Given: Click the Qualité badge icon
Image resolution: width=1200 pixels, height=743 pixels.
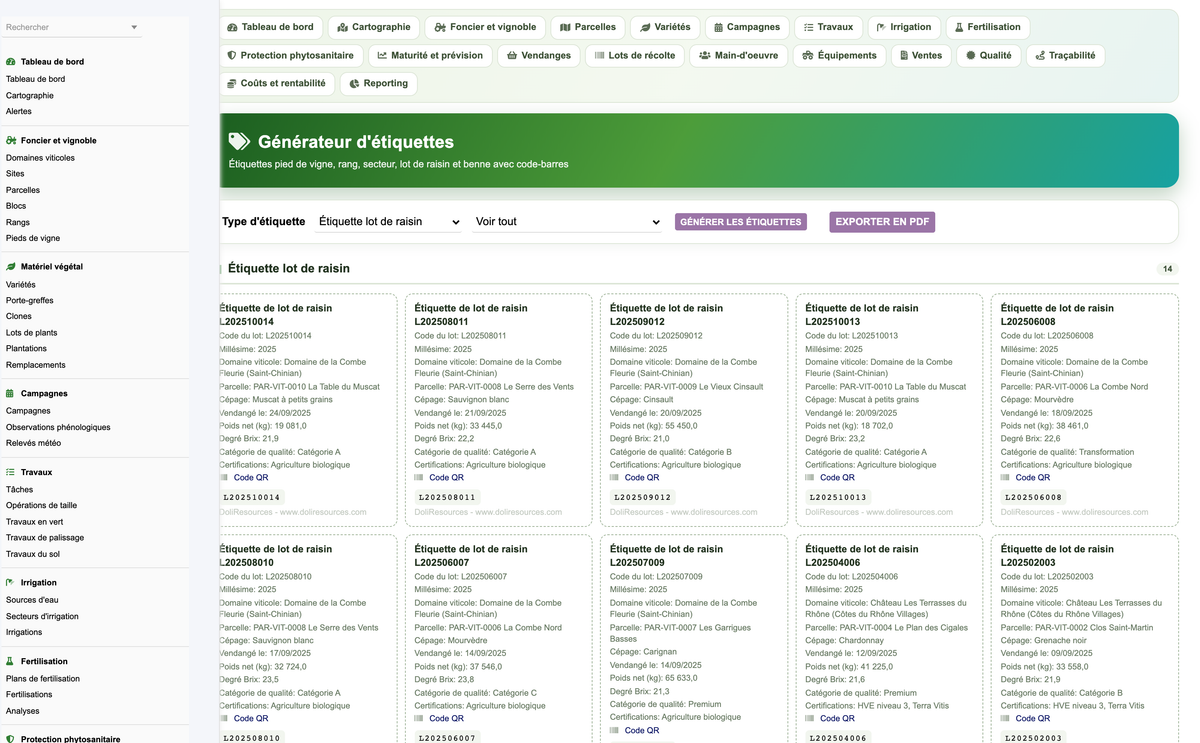Looking at the screenshot, I should tap(970, 56).
